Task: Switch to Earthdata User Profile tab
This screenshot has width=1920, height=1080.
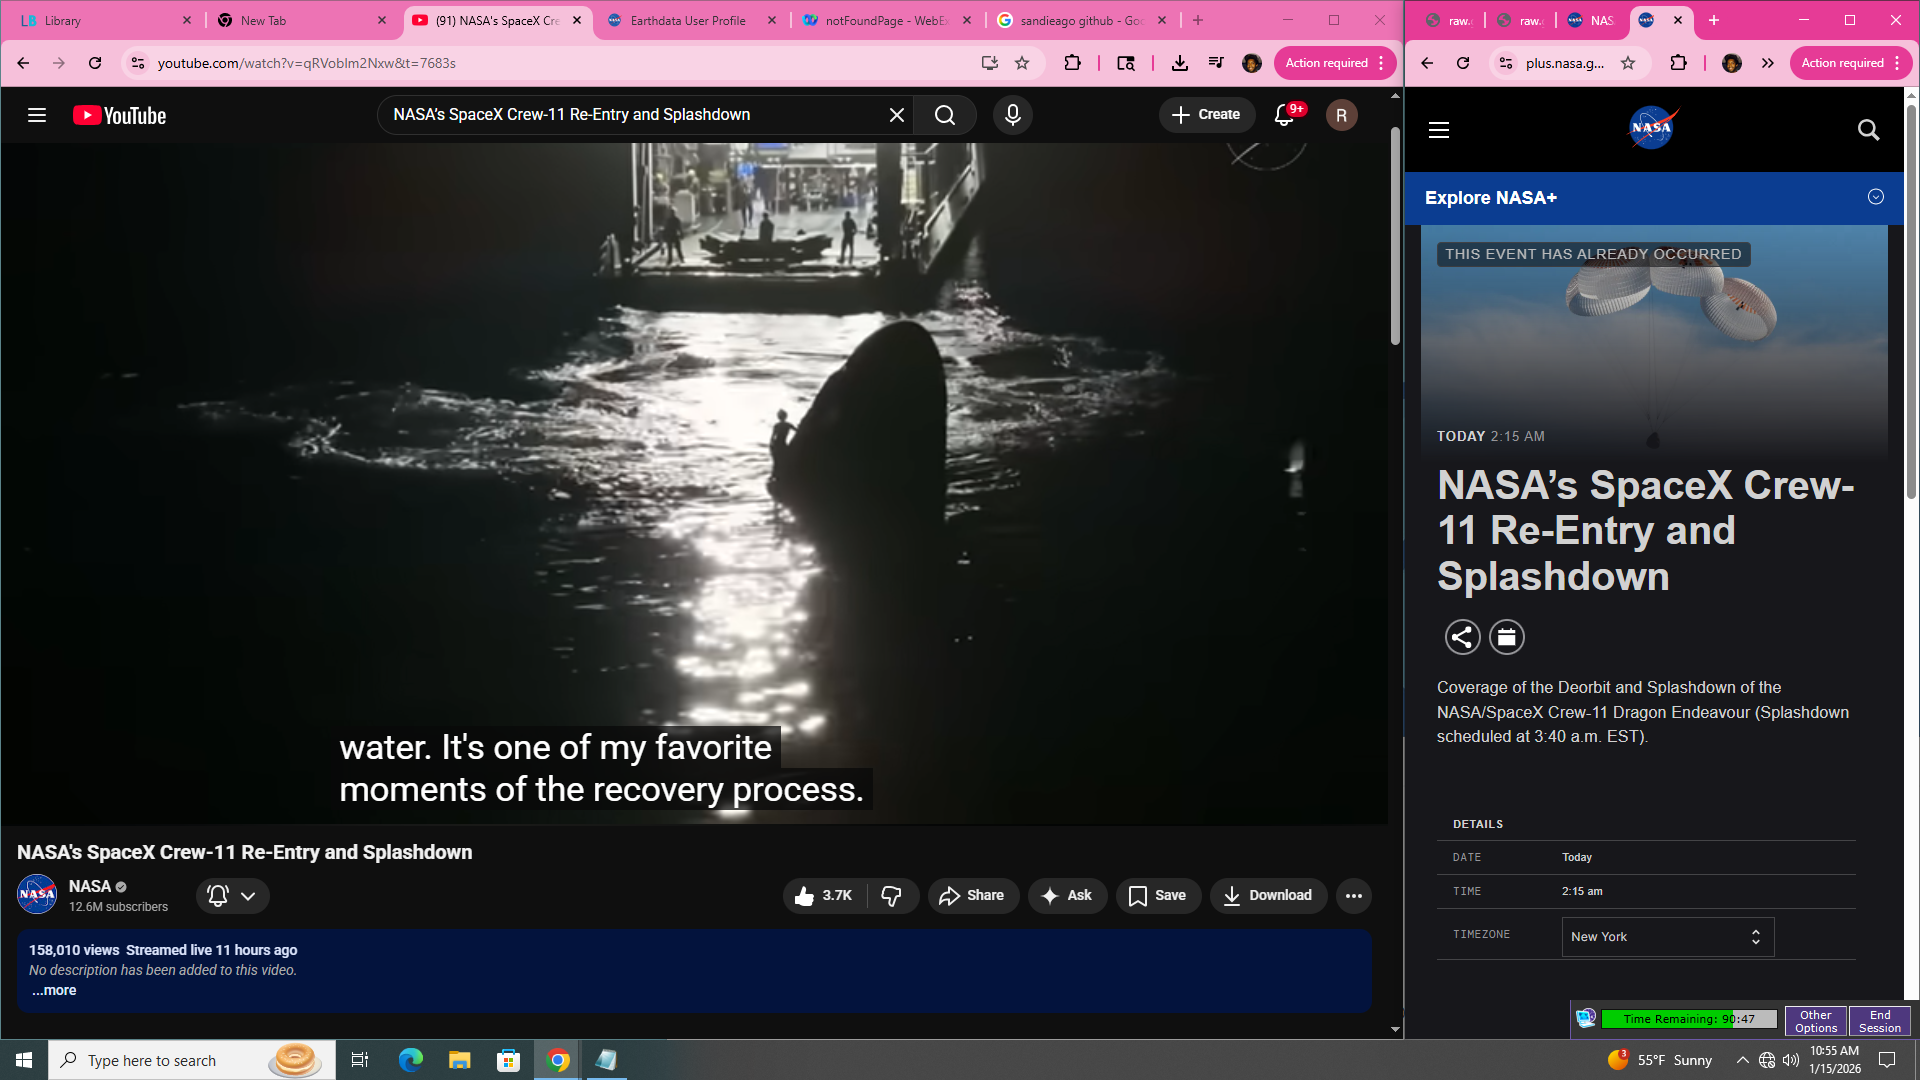Action: pos(688,20)
